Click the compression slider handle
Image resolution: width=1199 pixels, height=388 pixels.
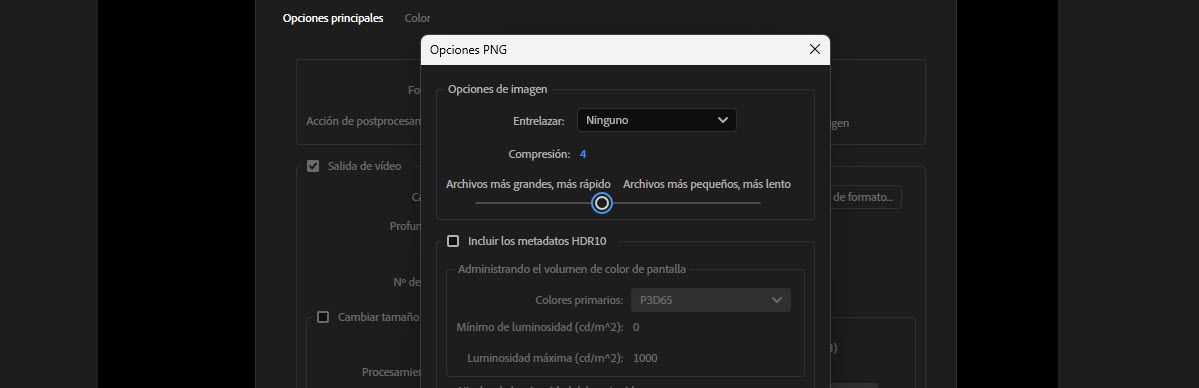point(602,203)
